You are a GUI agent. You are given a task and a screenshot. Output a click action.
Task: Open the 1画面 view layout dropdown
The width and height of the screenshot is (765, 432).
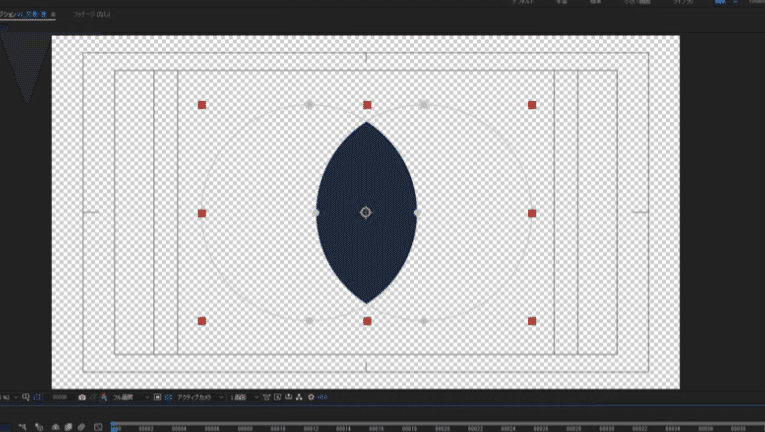click(x=244, y=397)
